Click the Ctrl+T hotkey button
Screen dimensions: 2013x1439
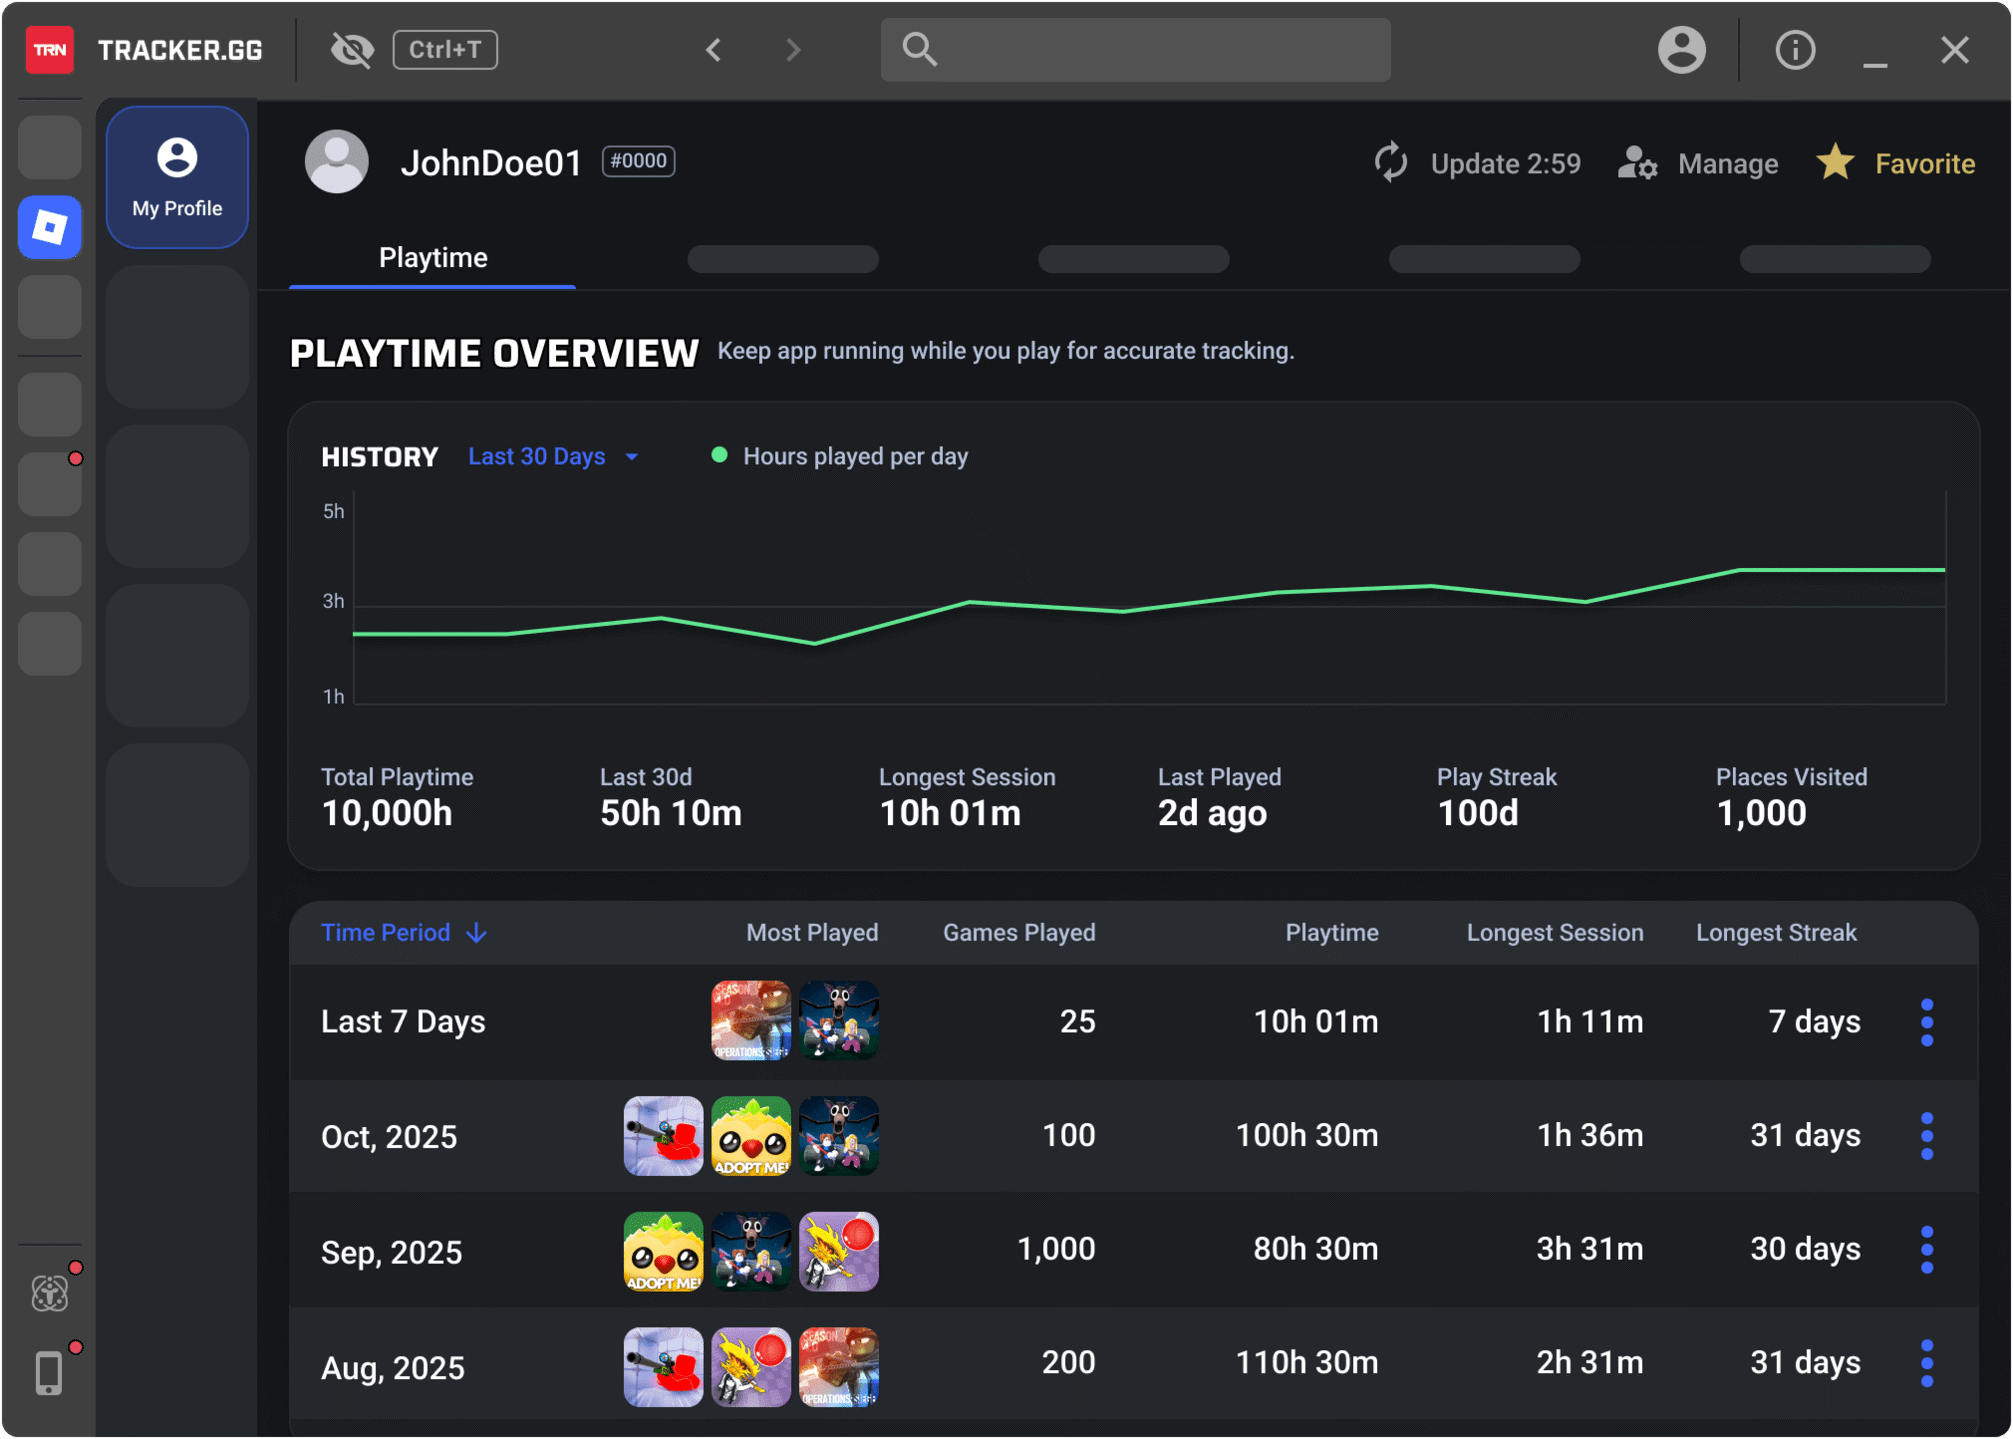(x=445, y=50)
